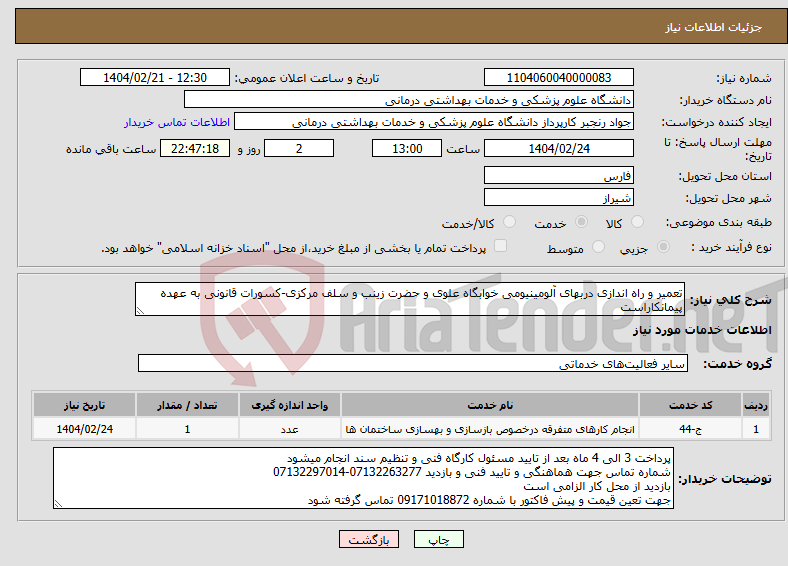The image size is (788, 566).
Task: Click the طبقه بندی موضوعی label
Action: point(719,222)
